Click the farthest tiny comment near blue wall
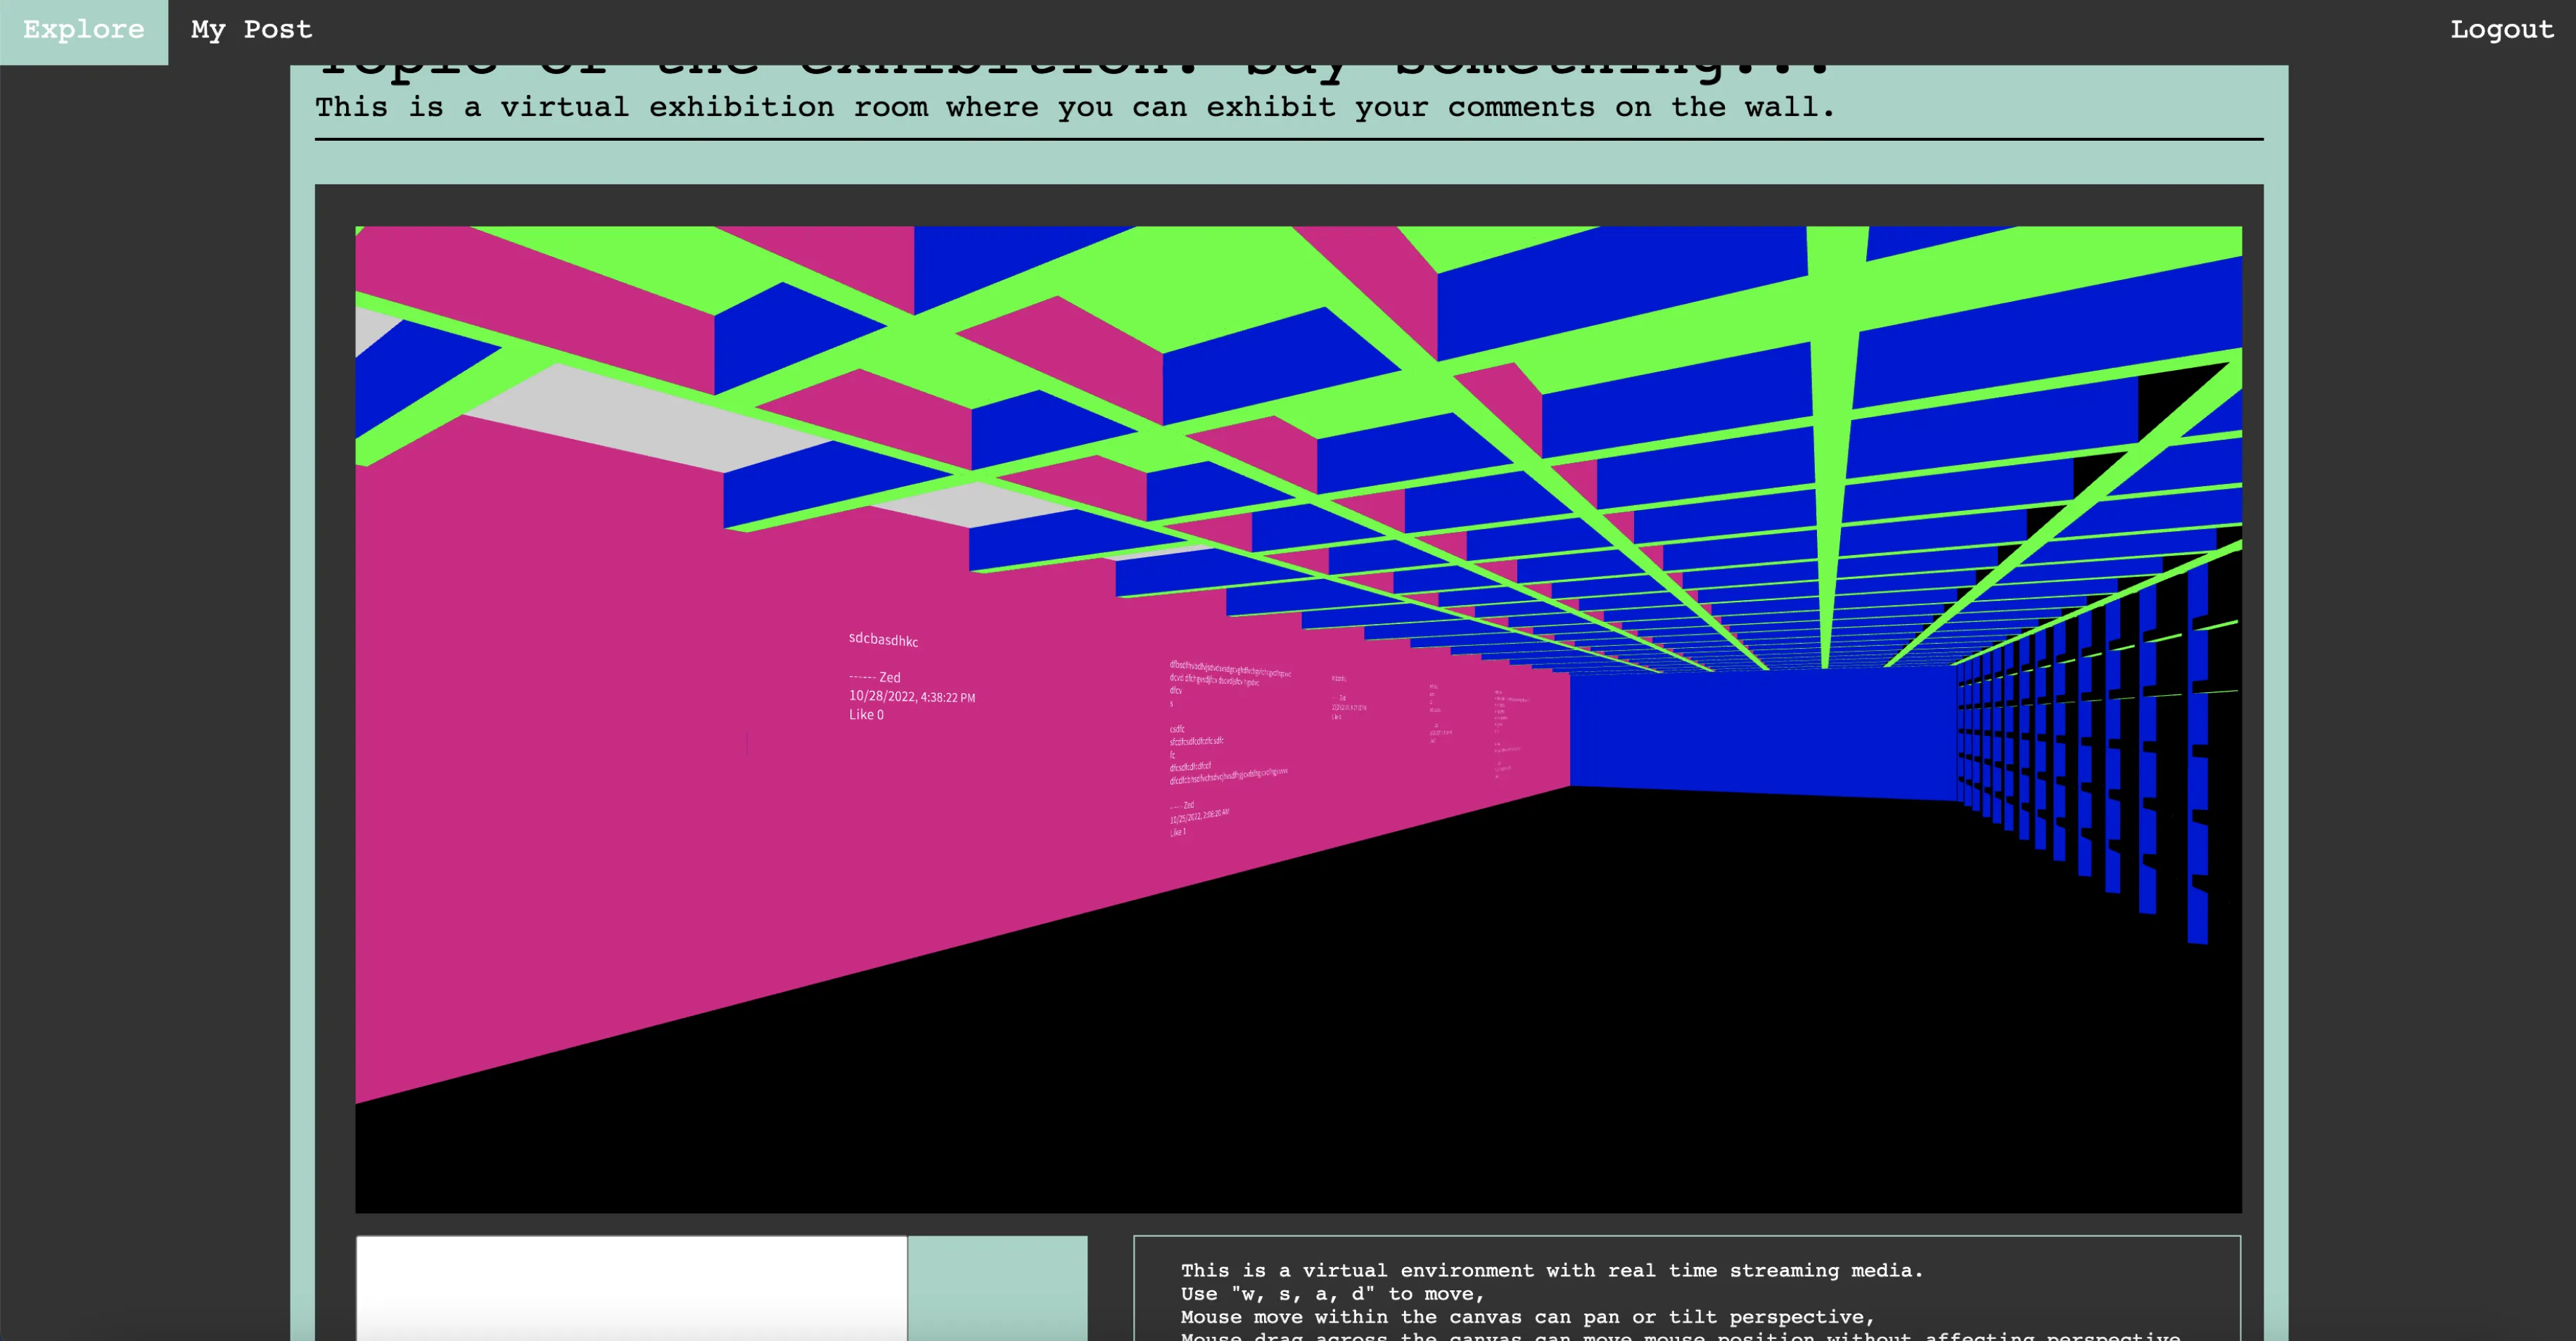The width and height of the screenshot is (2576, 1341). tap(1506, 730)
